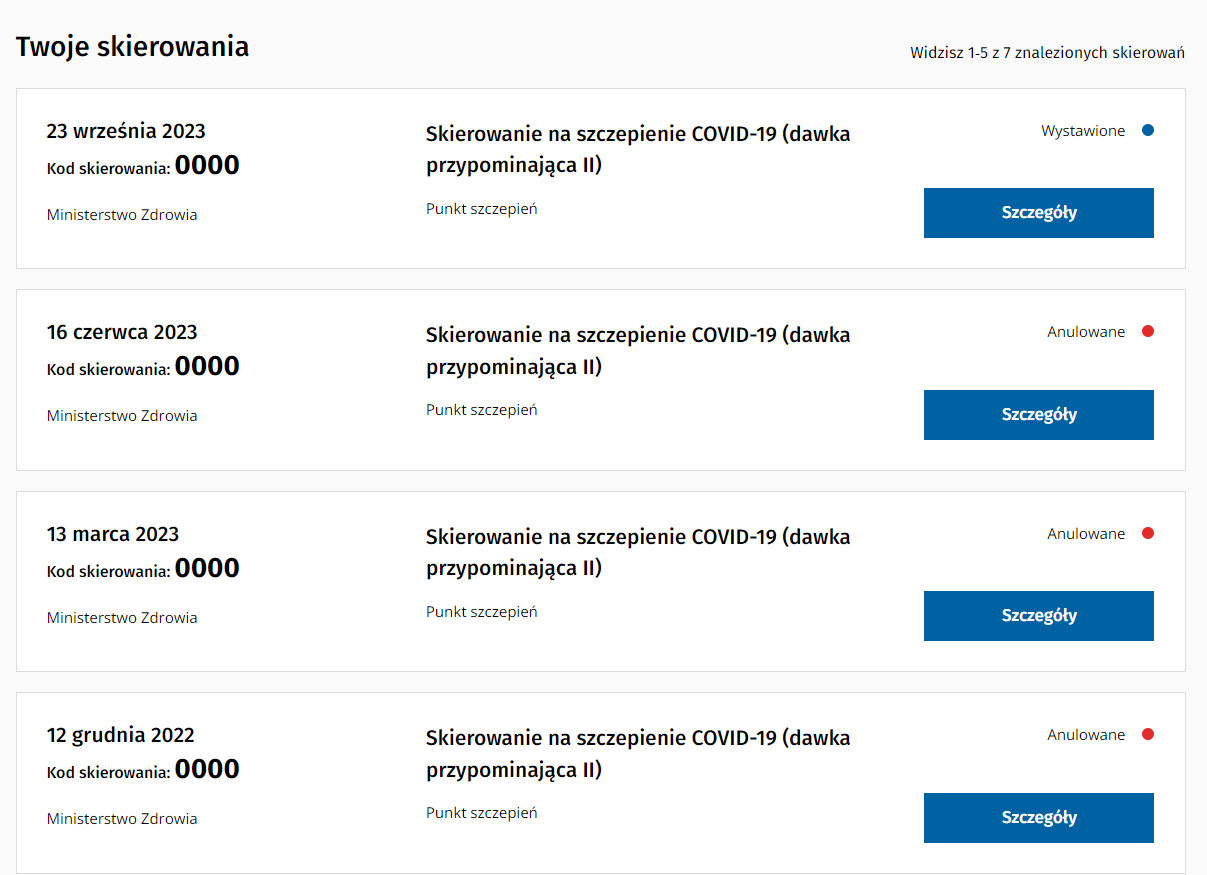Click red Anulowane dot for 16 czerwca 2023
This screenshot has height=875, width=1207.
coord(1148,332)
